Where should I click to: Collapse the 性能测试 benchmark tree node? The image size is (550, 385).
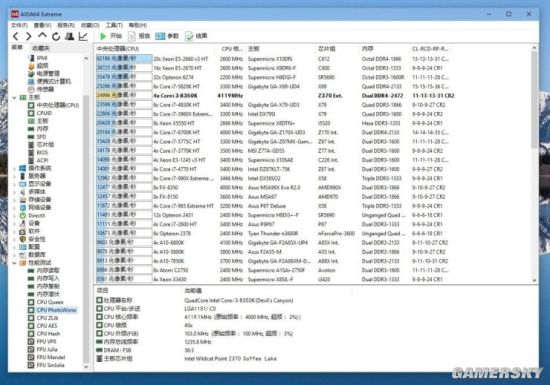14,263
